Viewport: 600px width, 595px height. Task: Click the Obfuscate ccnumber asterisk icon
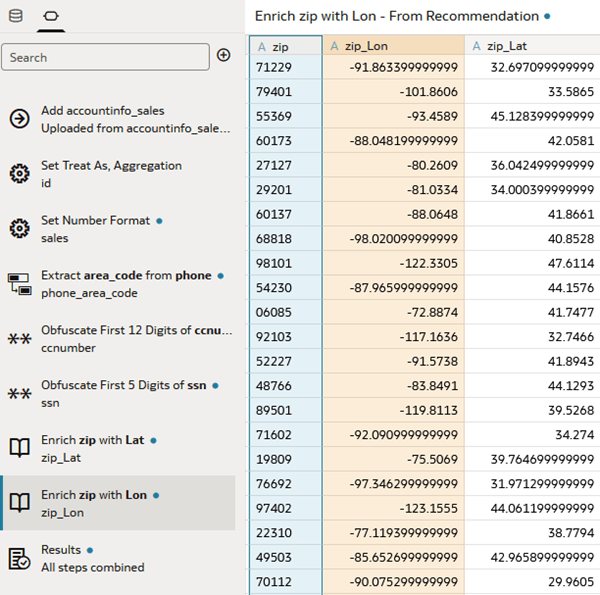18,339
